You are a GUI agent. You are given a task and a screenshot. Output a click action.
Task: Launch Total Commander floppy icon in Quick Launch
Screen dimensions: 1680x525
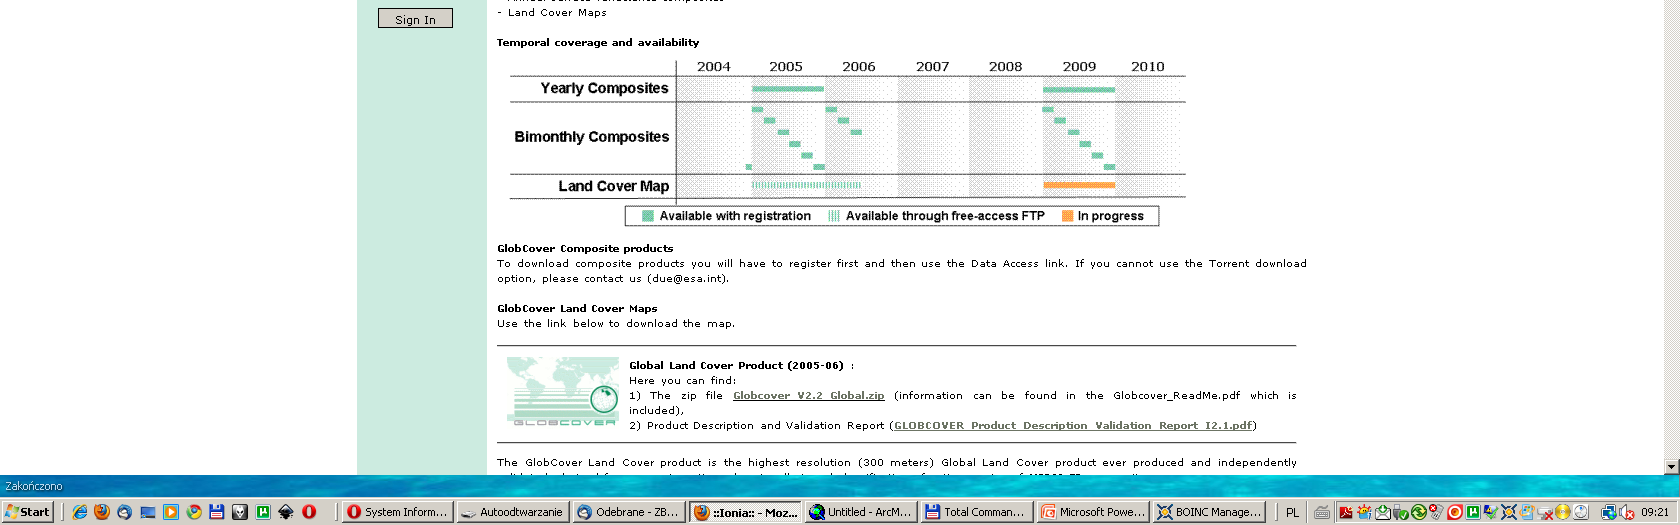pyautogui.click(x=216, y=512)
